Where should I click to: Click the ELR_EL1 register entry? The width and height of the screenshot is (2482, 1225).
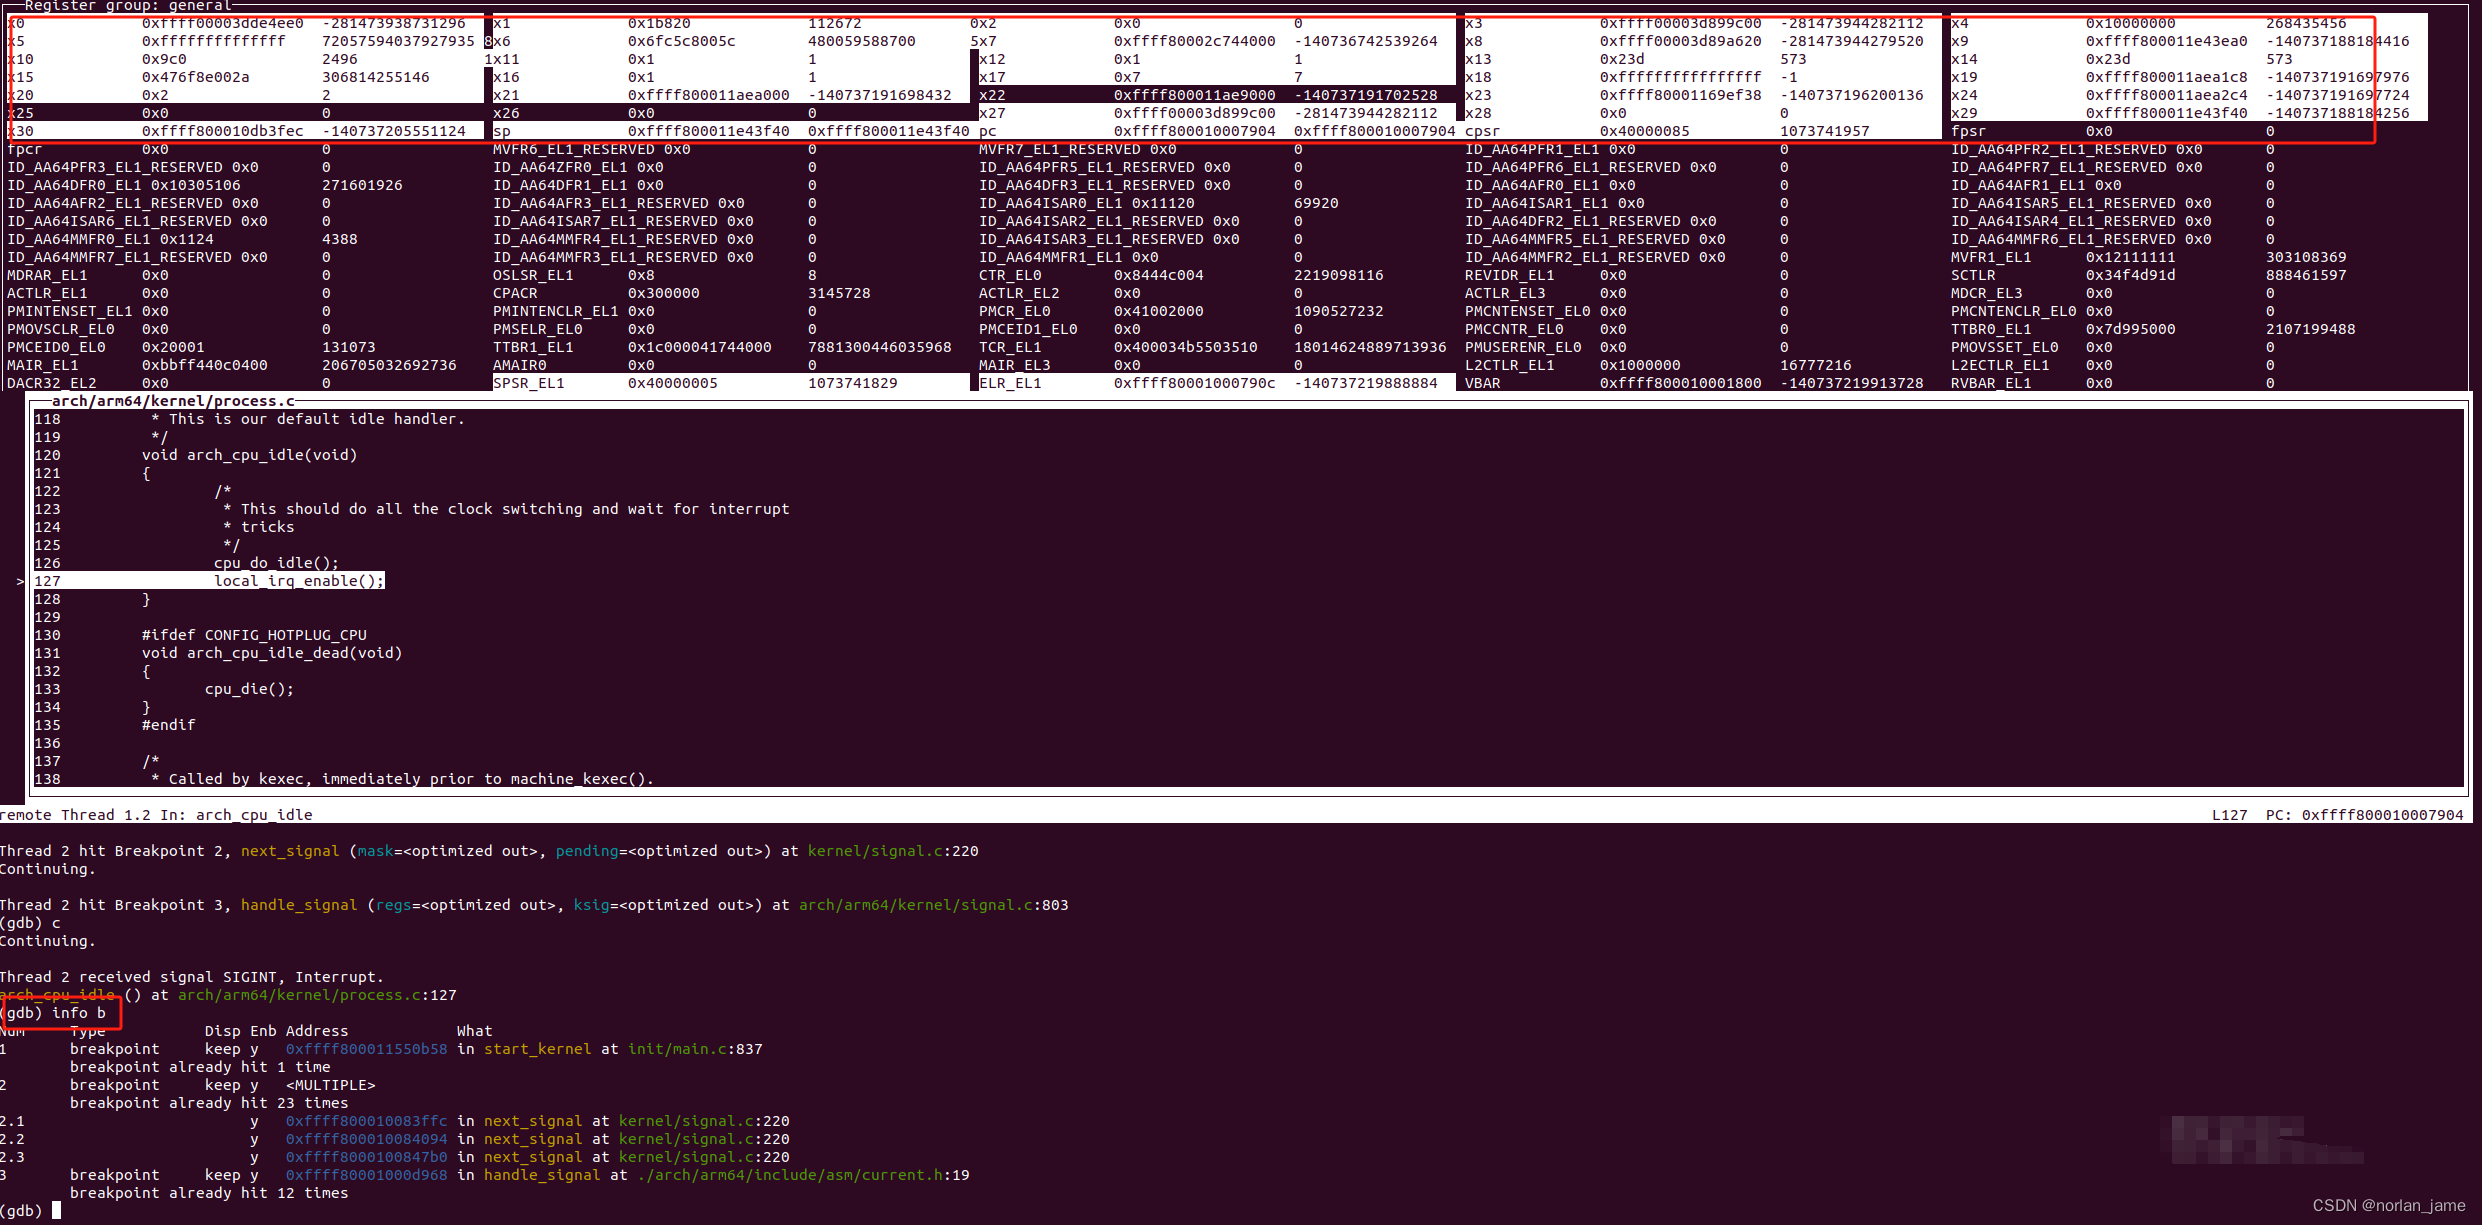coord(1010,383)
